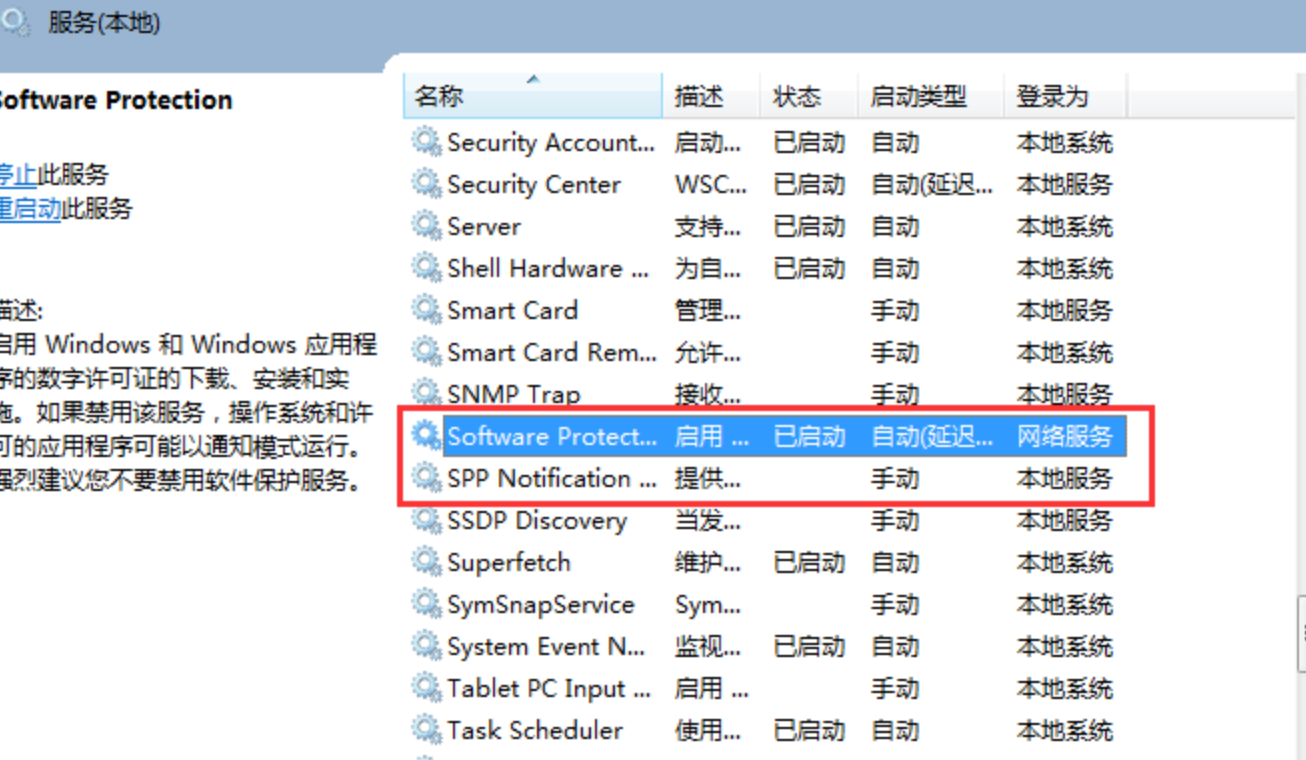This screenshot has height=760, width=1306.
Task: Select the System Event N... service name
Action: click(546, 646)
